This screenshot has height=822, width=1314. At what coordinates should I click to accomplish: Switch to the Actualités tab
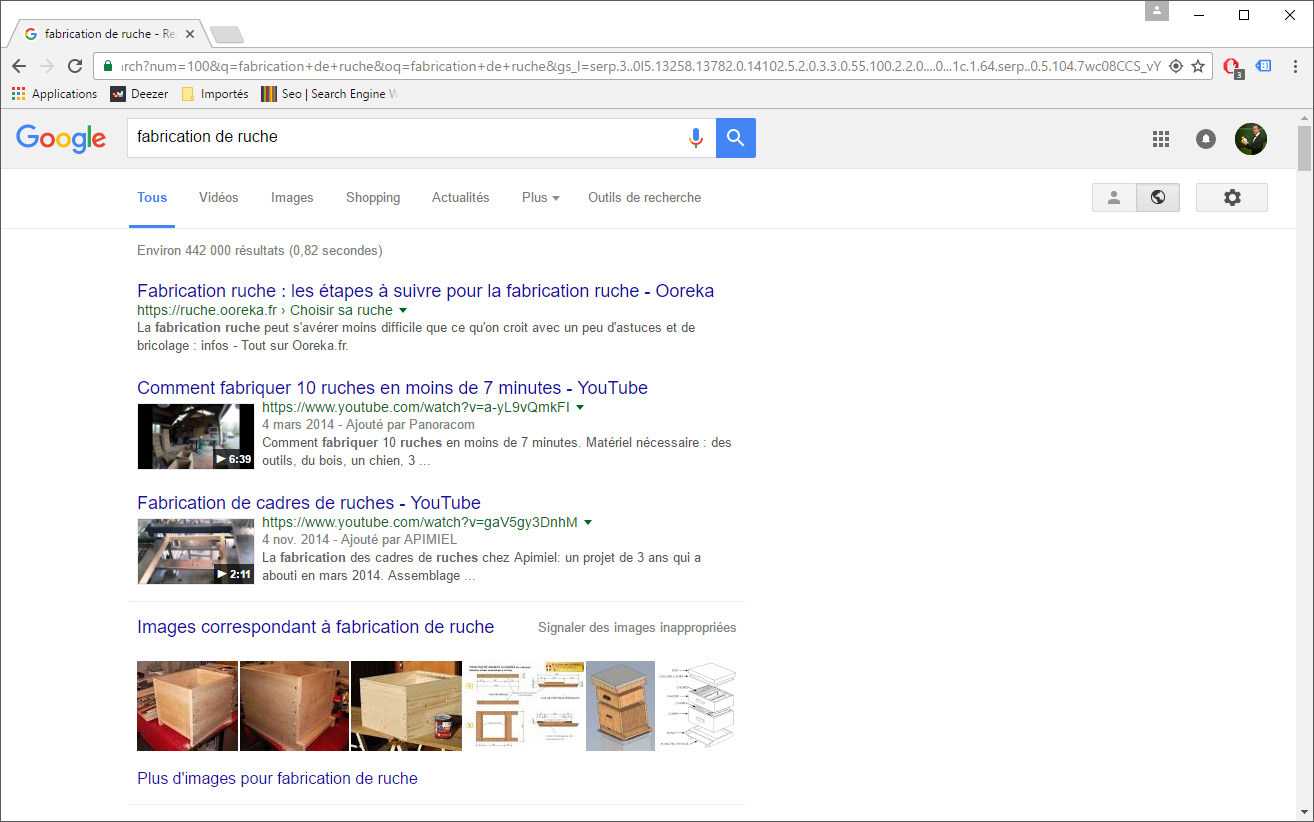(461, 197)
